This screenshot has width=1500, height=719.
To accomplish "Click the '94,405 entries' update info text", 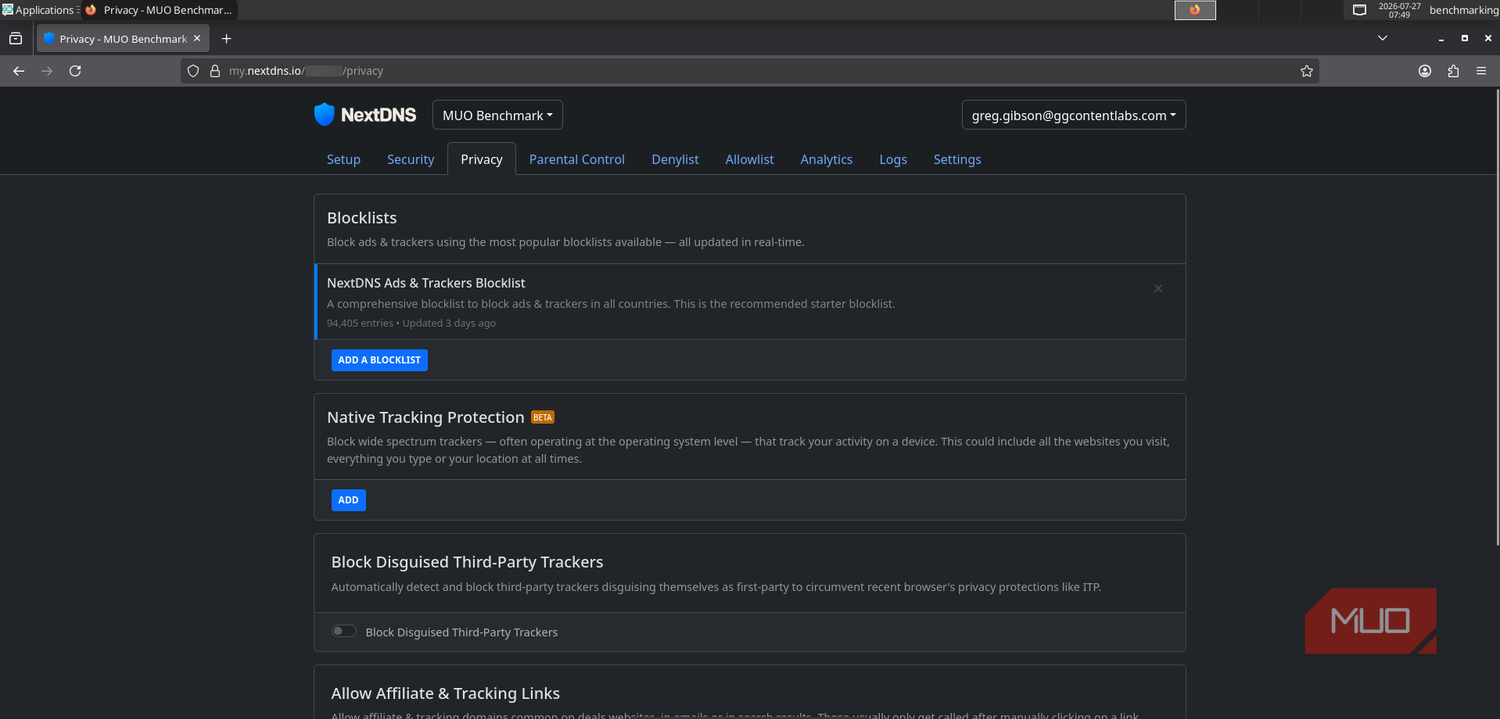I will pyautogui.click(x=411, y=323).
